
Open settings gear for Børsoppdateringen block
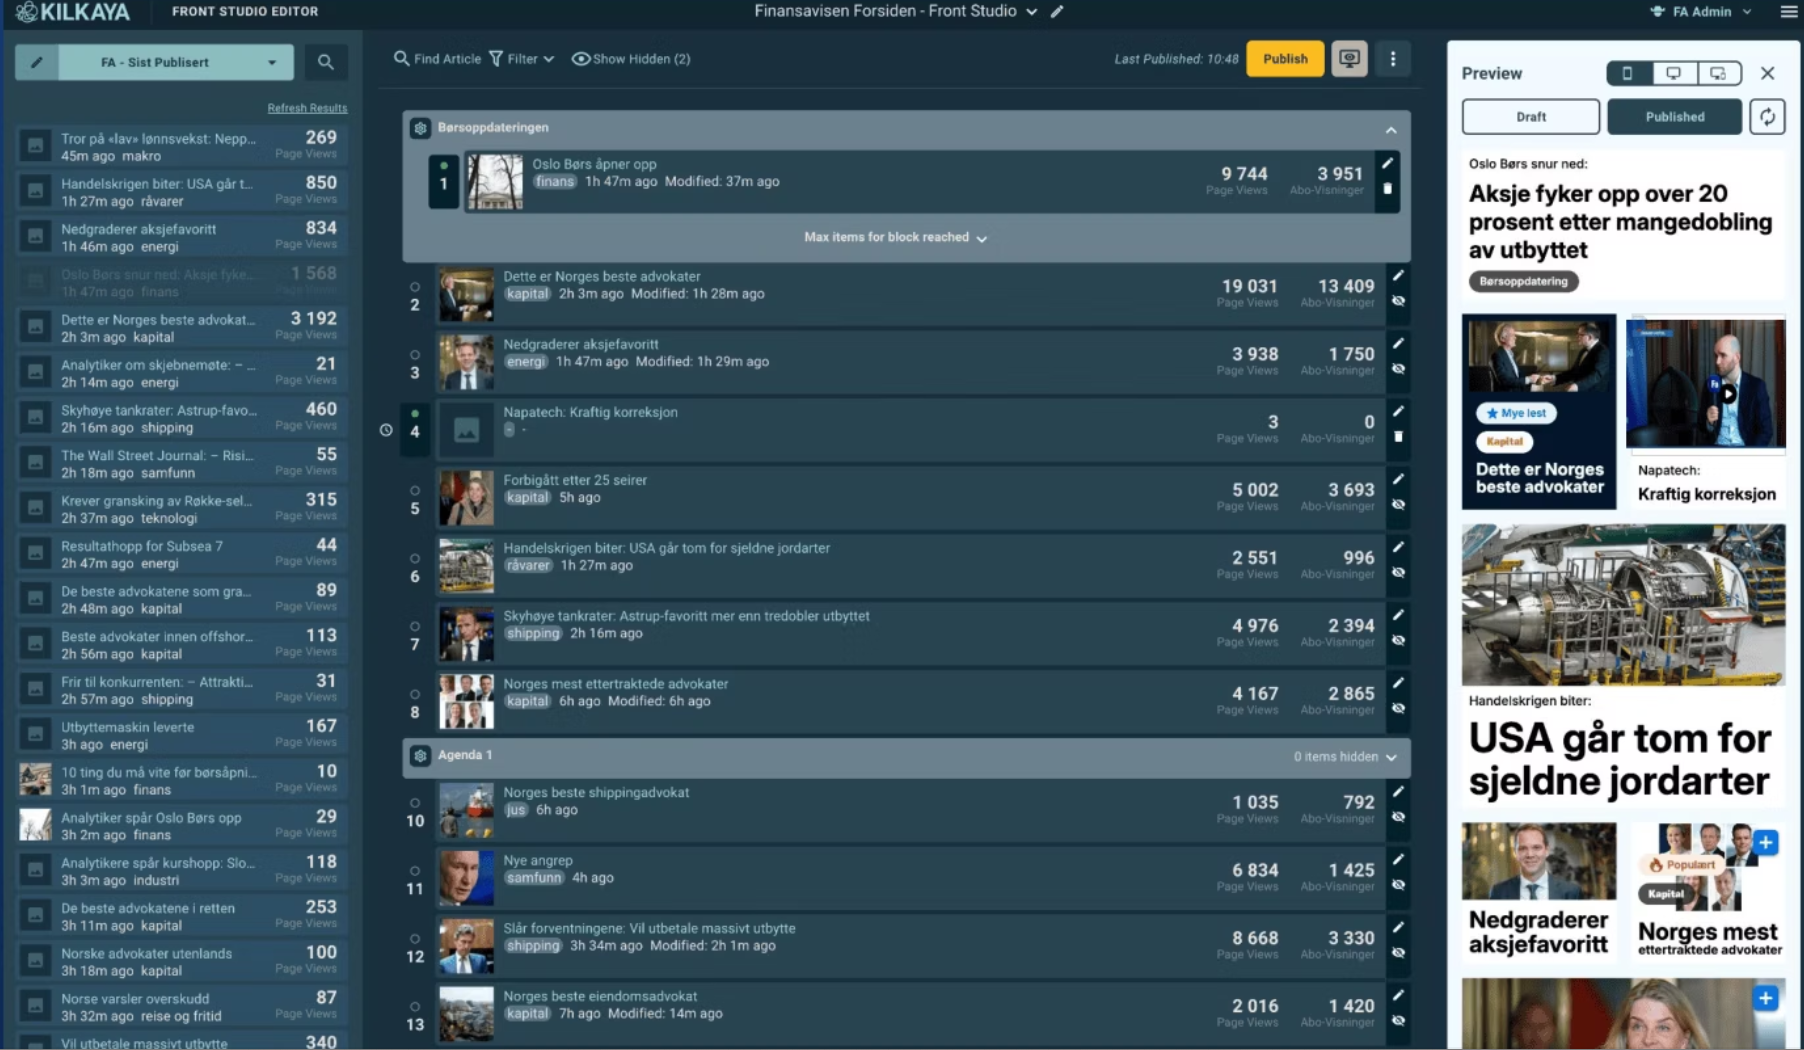[x=420, y=128]
